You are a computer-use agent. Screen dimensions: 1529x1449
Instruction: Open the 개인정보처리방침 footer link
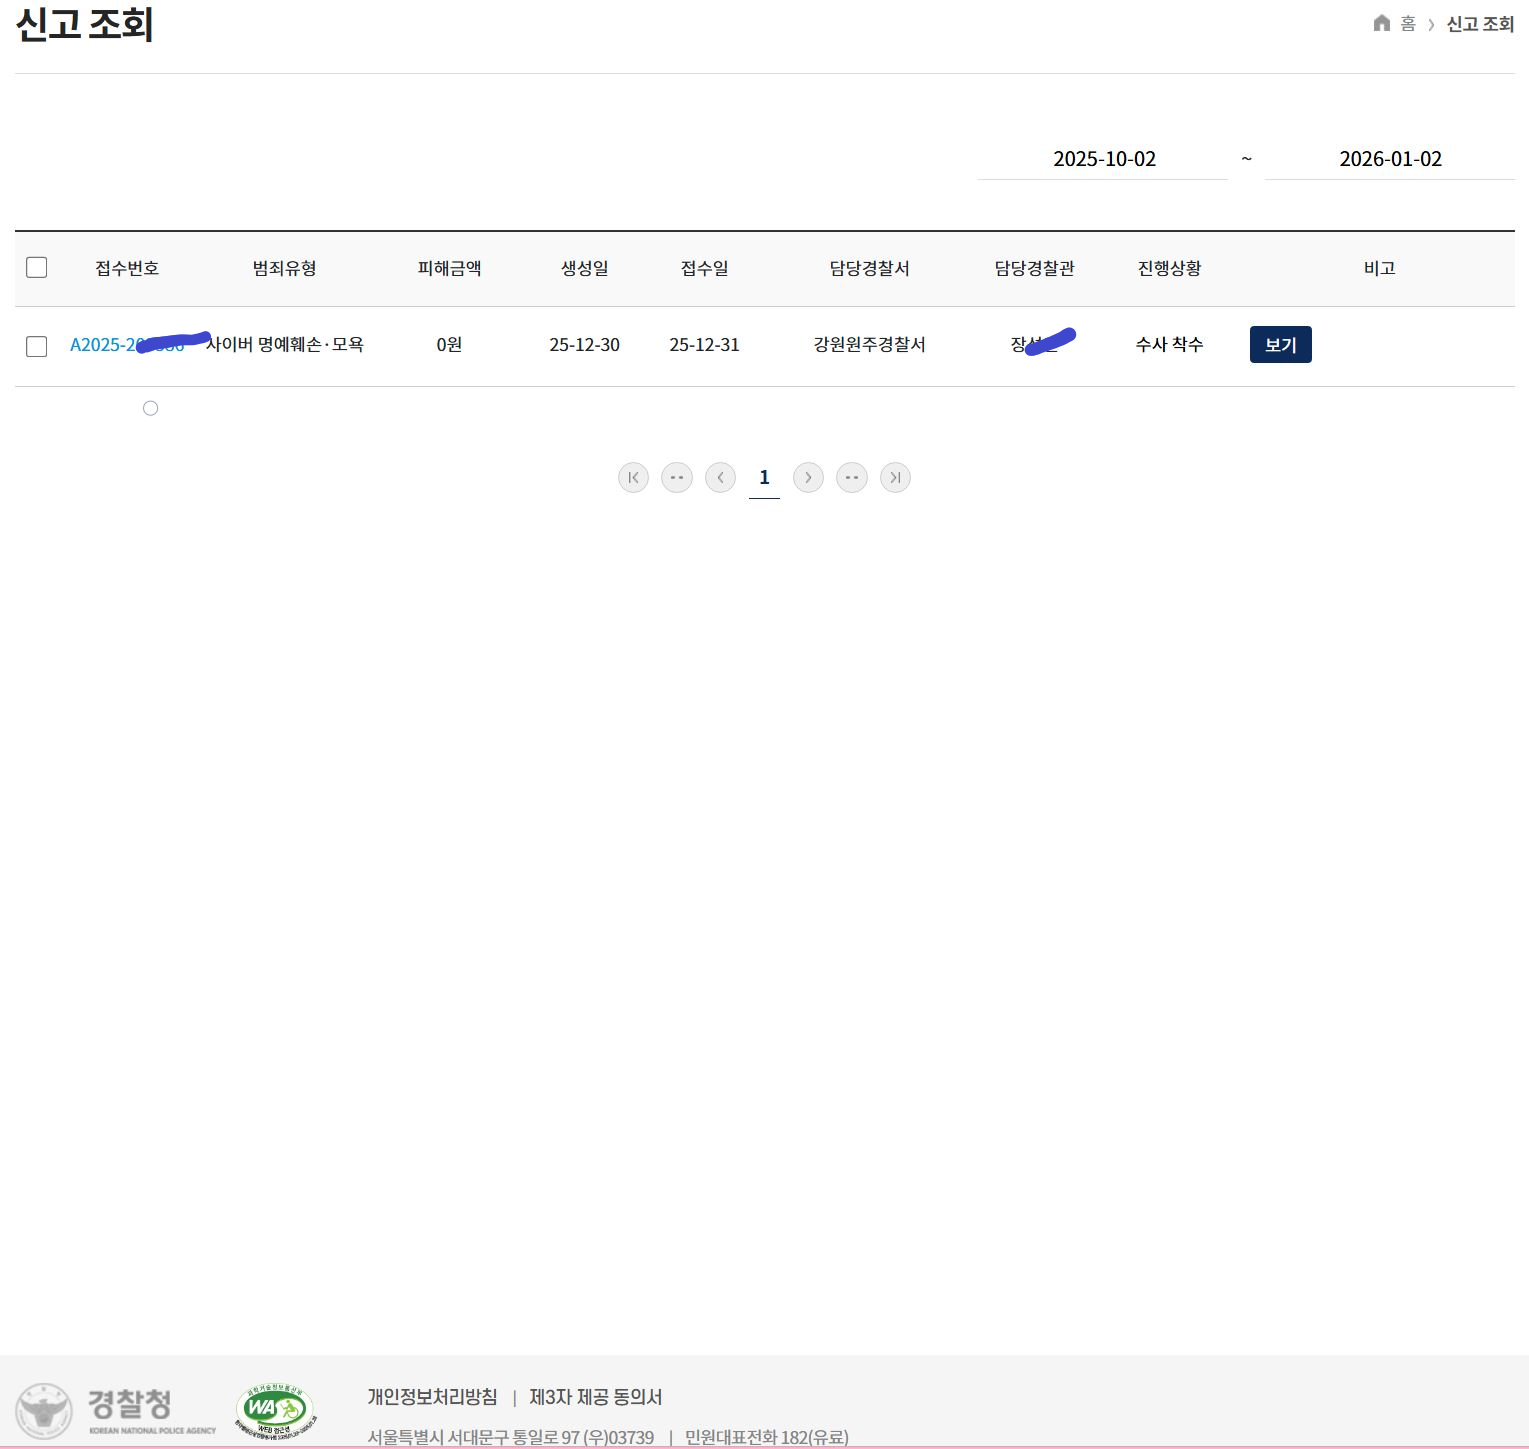tap(432, 1397)
